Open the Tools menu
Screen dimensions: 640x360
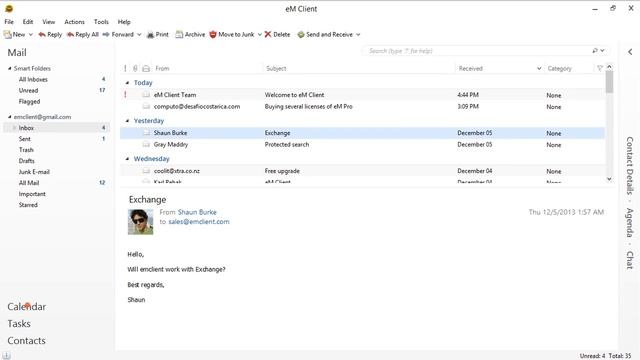pyautogui.click(x=101, y=22)
